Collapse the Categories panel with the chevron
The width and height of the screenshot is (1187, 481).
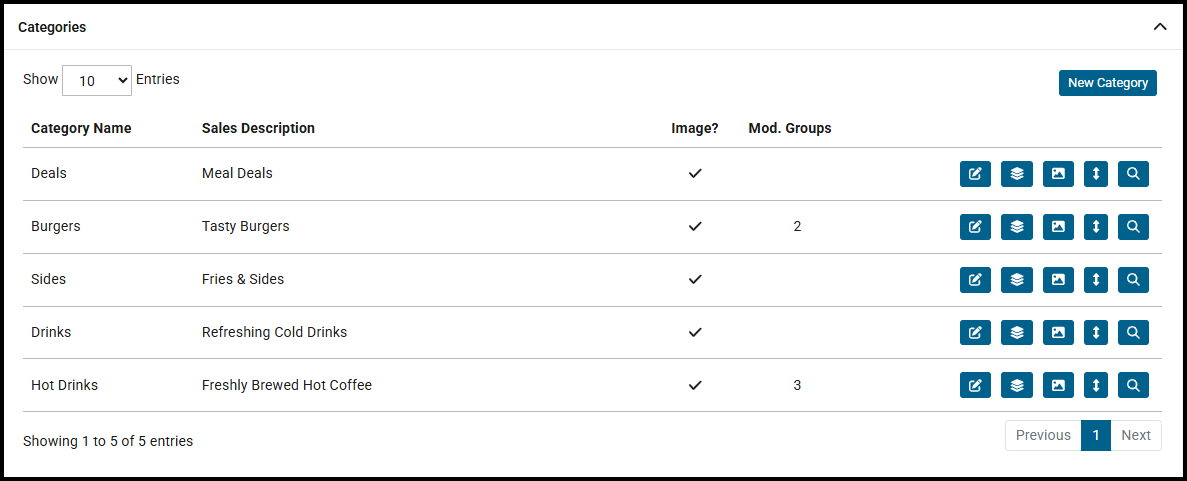[1160, 27]
